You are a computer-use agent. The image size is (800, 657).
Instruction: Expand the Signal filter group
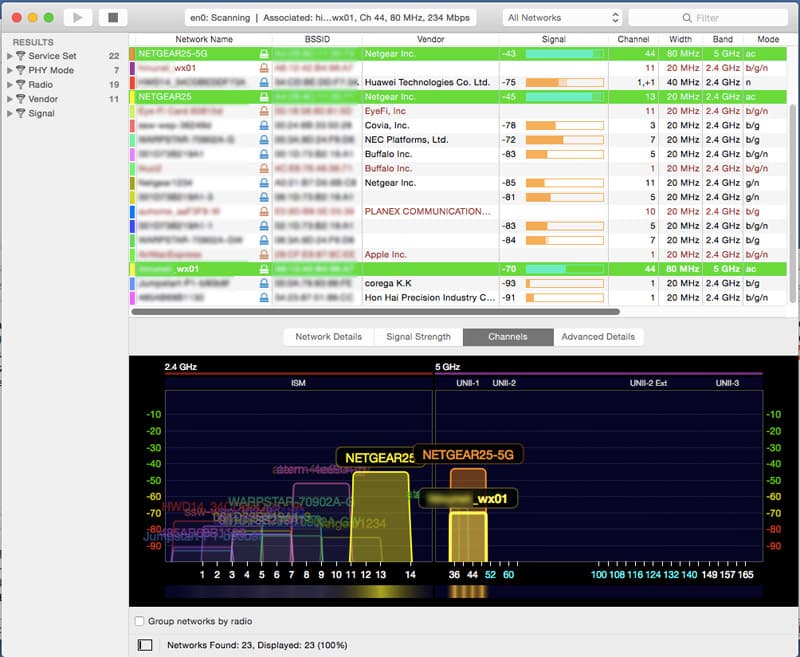pyautogui.click(x=10, y=114)
